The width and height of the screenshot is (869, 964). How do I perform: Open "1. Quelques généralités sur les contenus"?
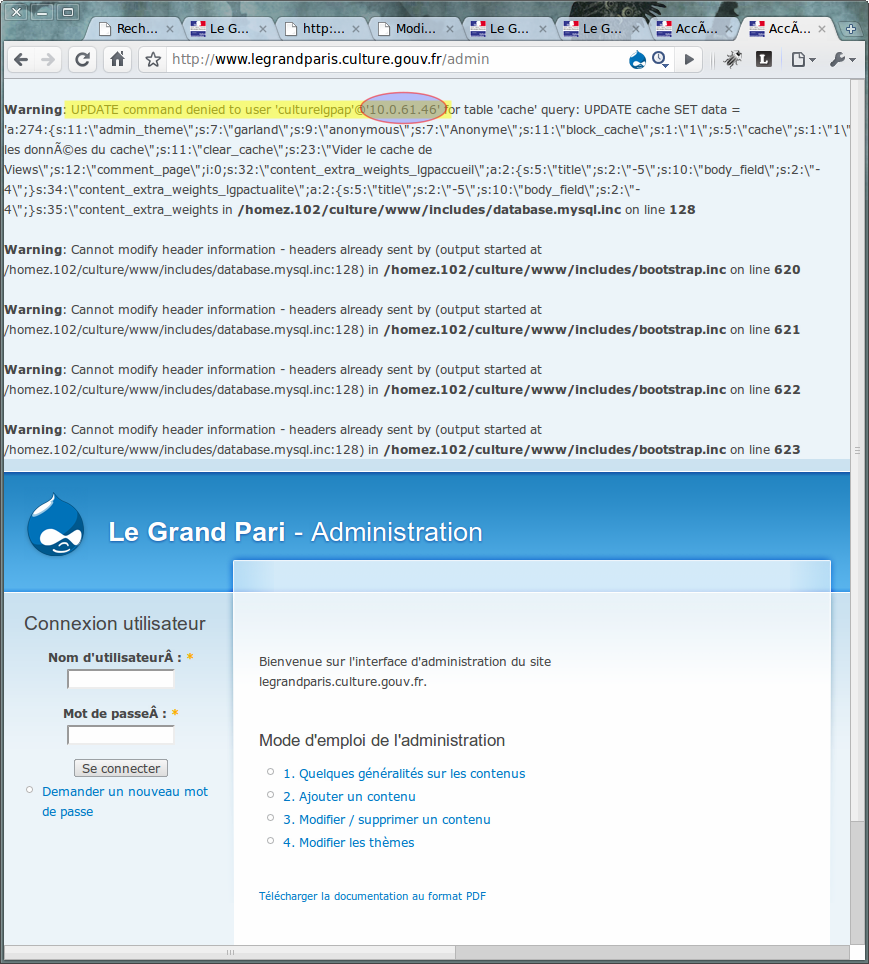coord(404,773)
